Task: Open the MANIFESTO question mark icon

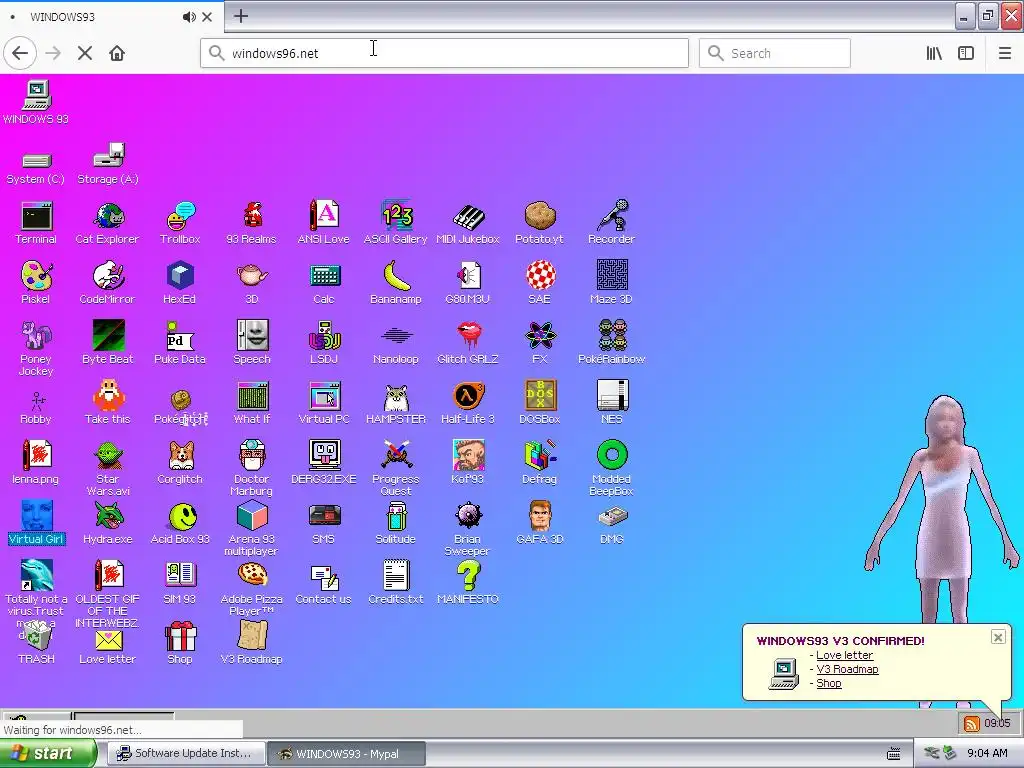Action: (468, 583)
